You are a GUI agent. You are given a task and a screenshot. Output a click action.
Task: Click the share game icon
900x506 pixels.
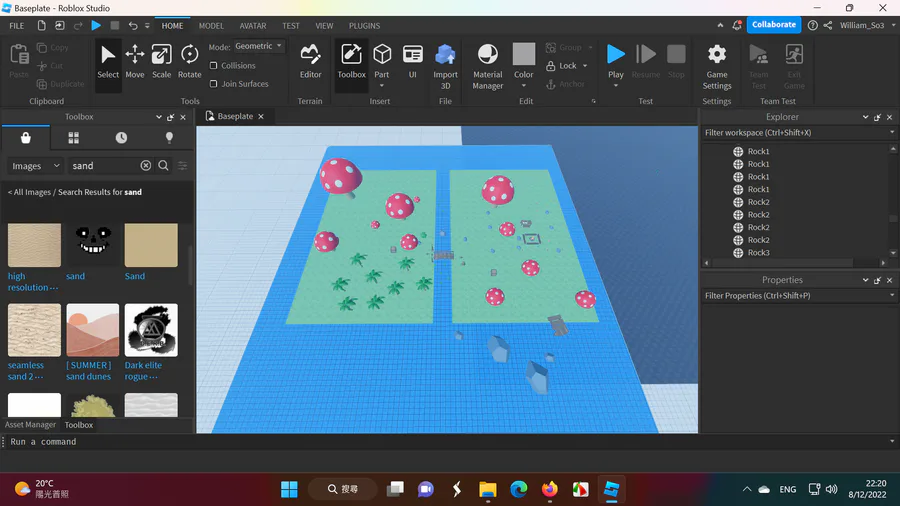coord(828,25)
